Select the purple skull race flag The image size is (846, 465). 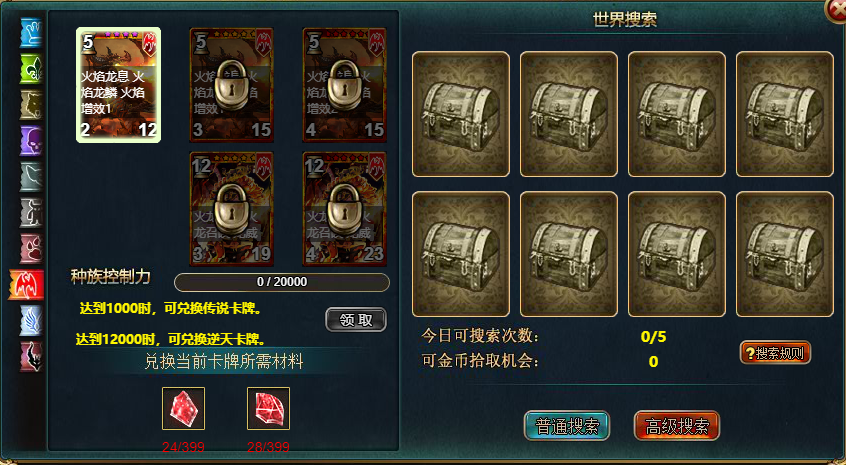pos(31,141)
